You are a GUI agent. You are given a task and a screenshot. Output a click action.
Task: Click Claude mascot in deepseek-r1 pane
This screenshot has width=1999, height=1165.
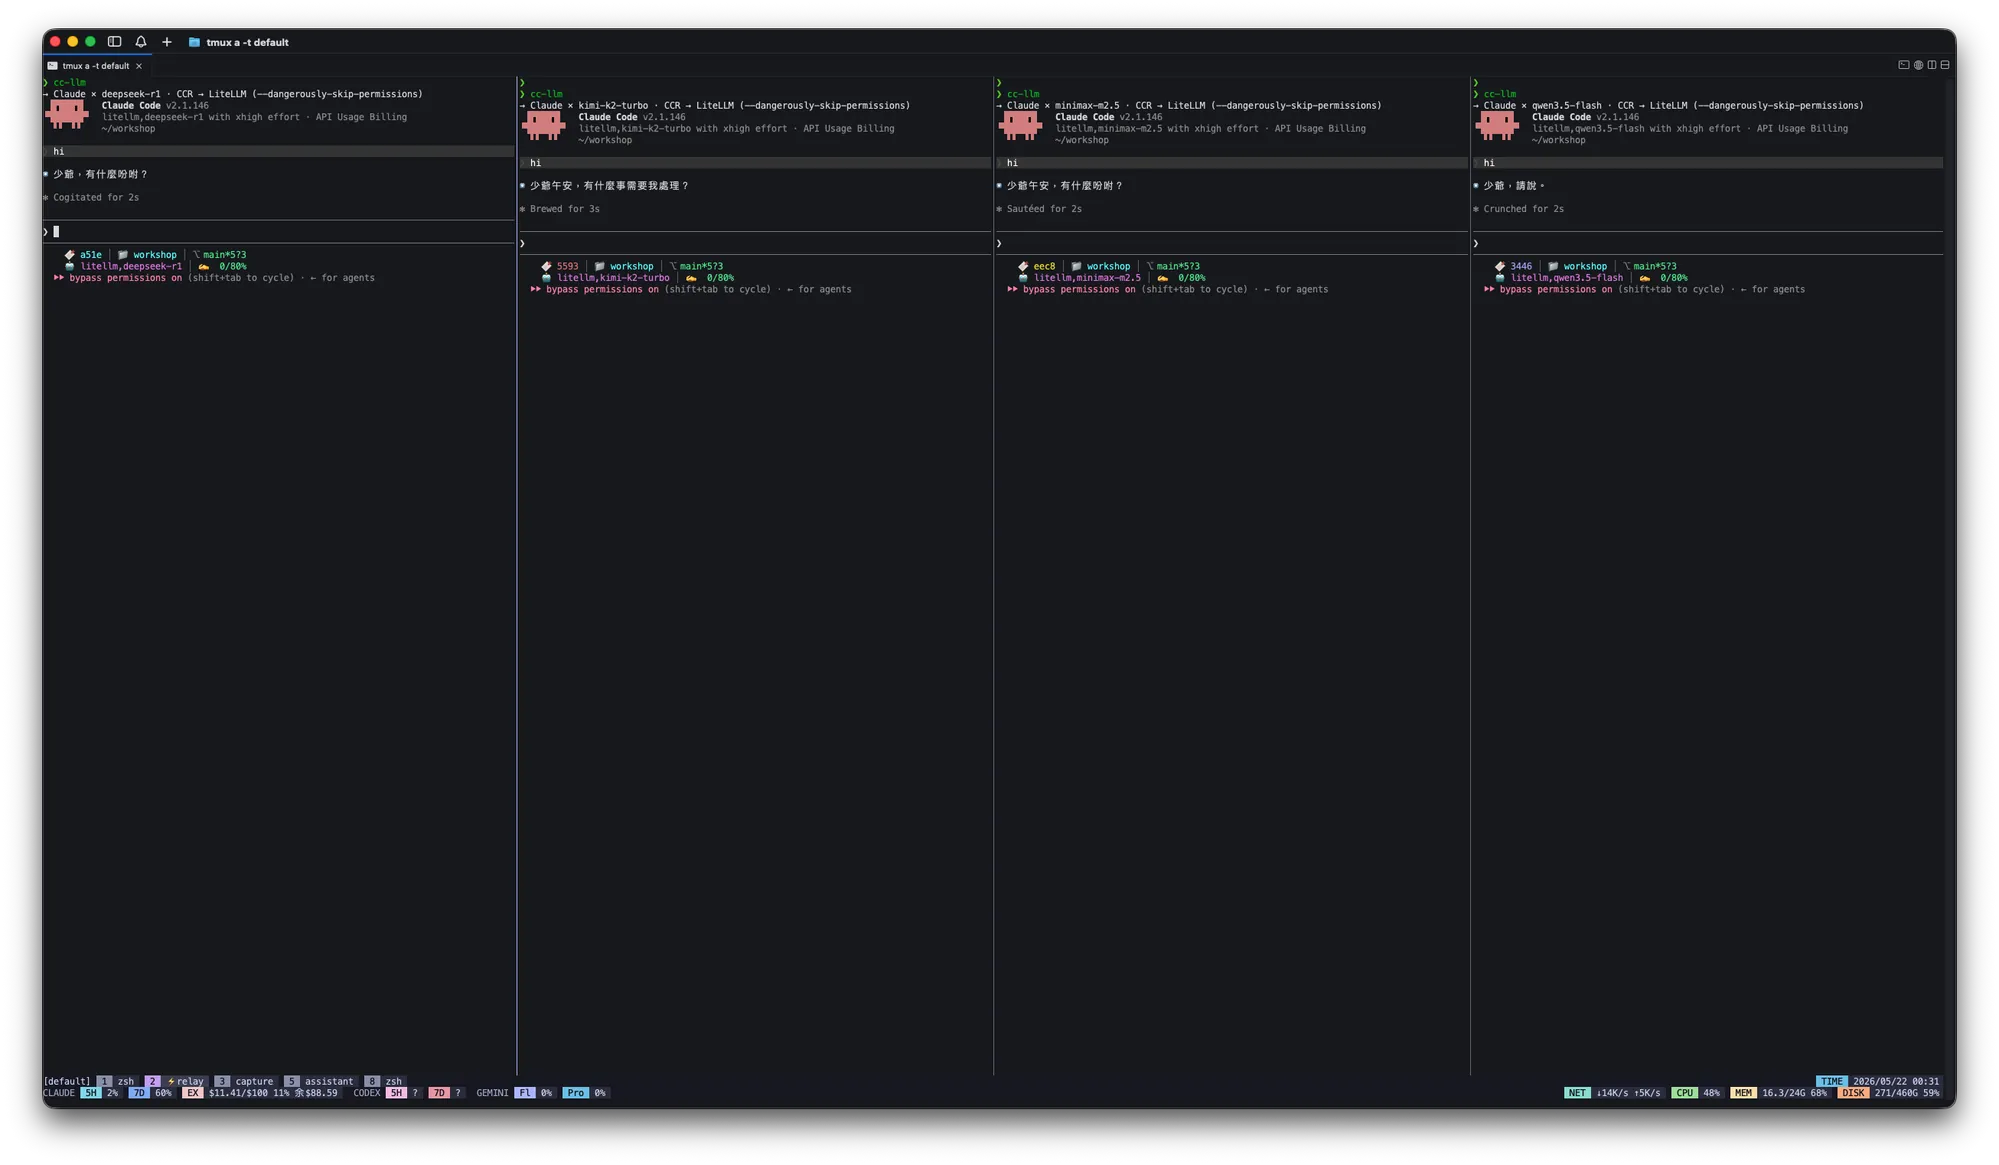pos(67,114)
